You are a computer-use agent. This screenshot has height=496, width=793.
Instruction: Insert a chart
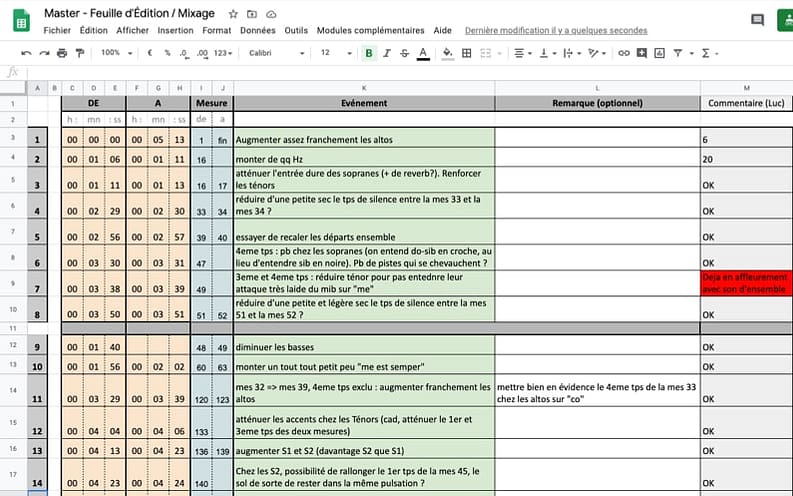point(659,53)
